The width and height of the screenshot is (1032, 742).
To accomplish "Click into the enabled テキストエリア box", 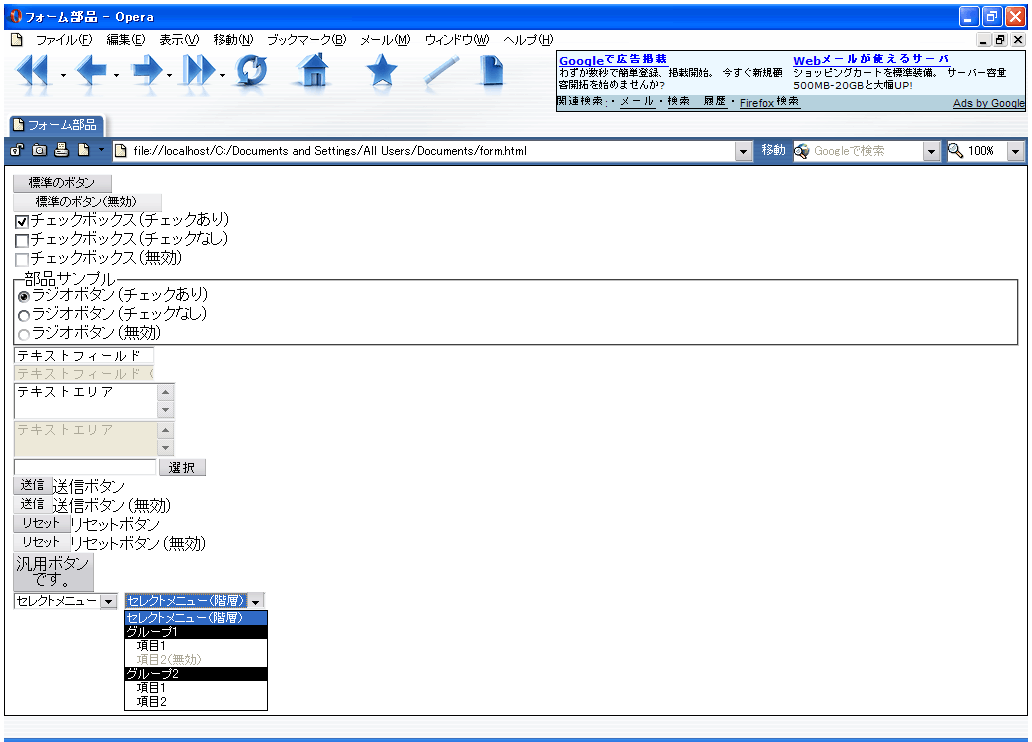I will tap(86, 401).
